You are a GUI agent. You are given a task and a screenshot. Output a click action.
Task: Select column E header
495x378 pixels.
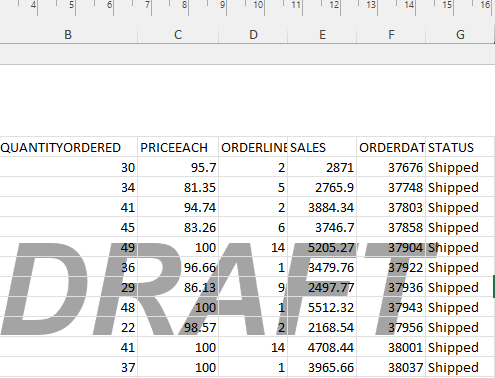322,35
